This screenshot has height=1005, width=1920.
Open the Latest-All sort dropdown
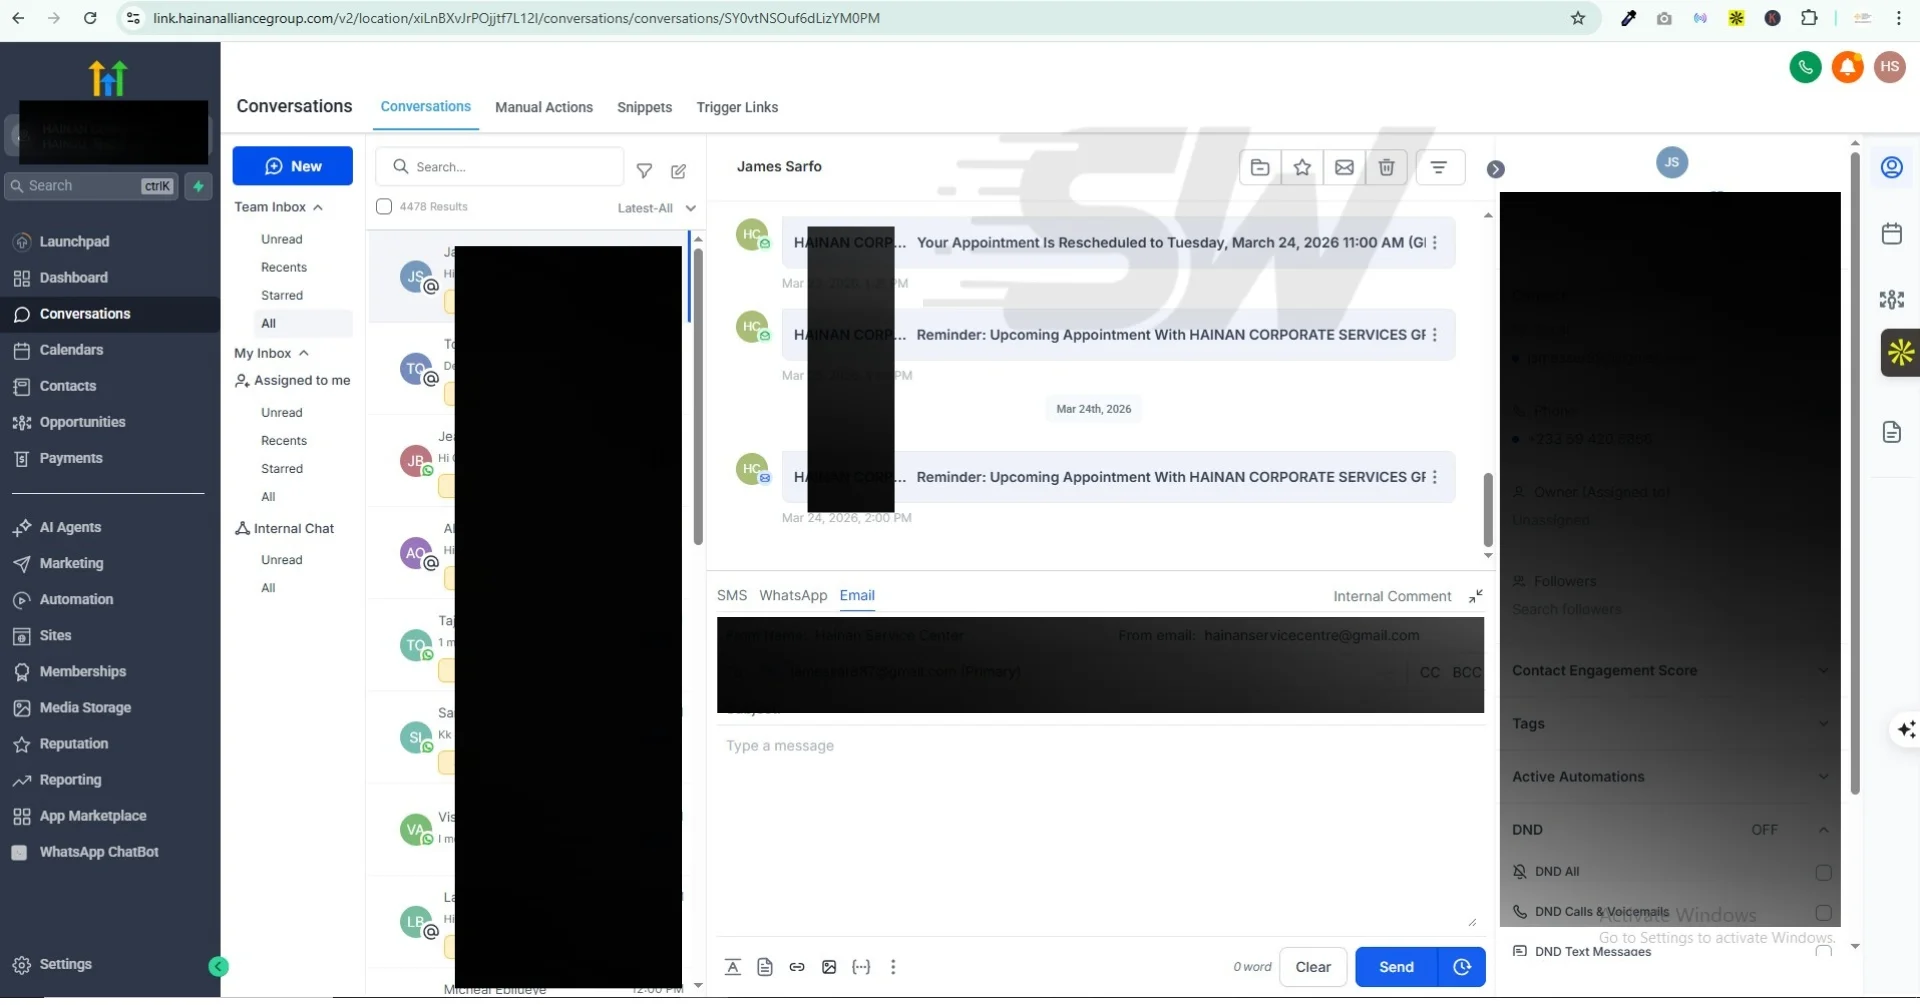point(656,209)
